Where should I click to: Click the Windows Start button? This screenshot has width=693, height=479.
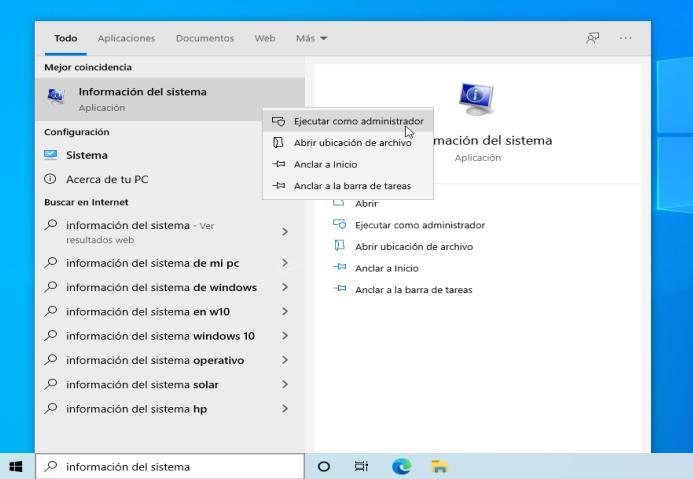16,466
